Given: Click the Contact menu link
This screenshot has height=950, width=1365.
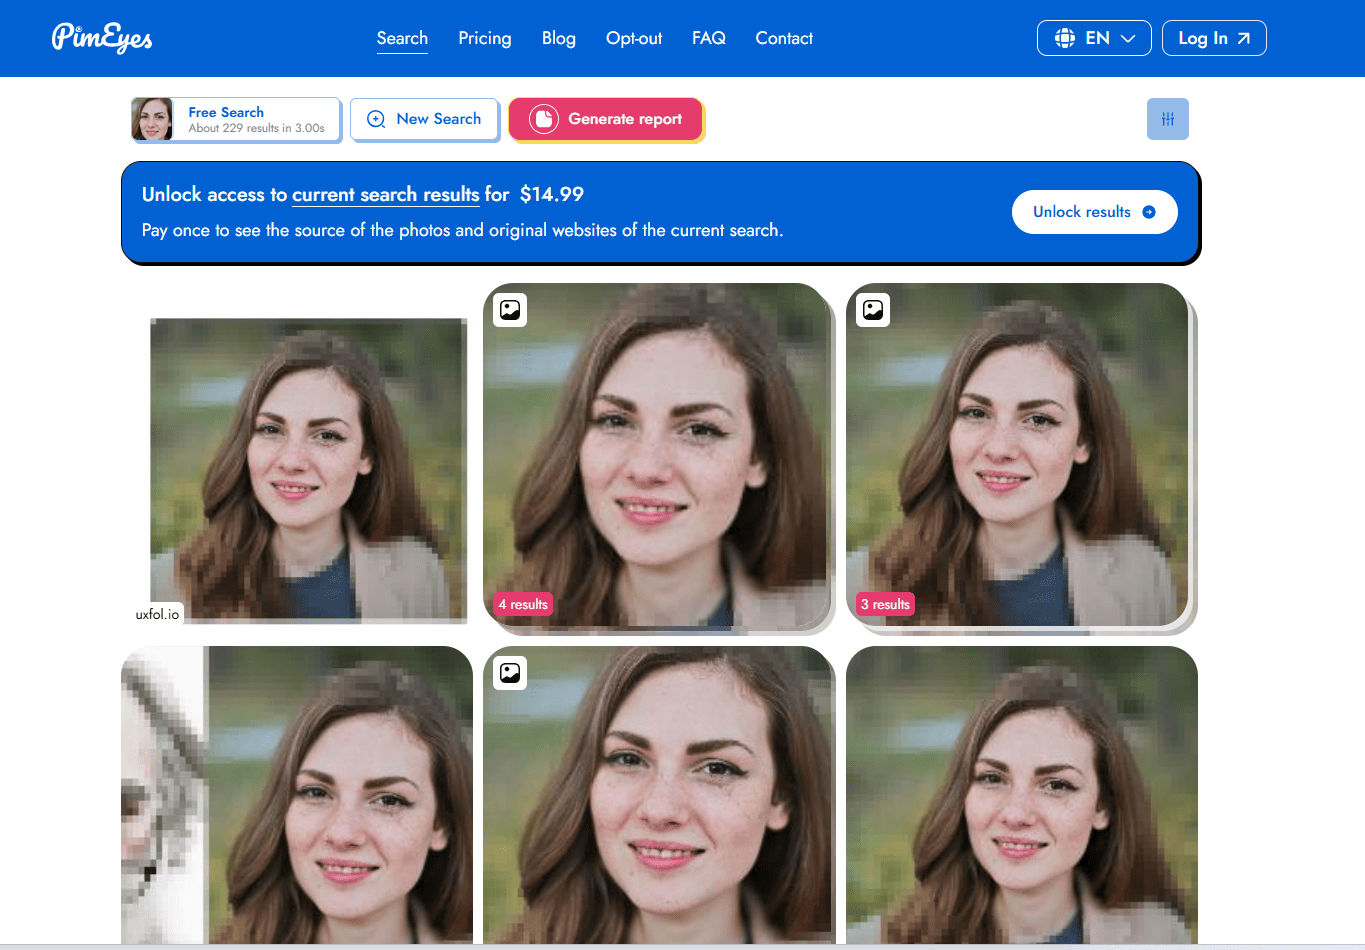Looking at the screenshot, I should [x=783, y=38].
